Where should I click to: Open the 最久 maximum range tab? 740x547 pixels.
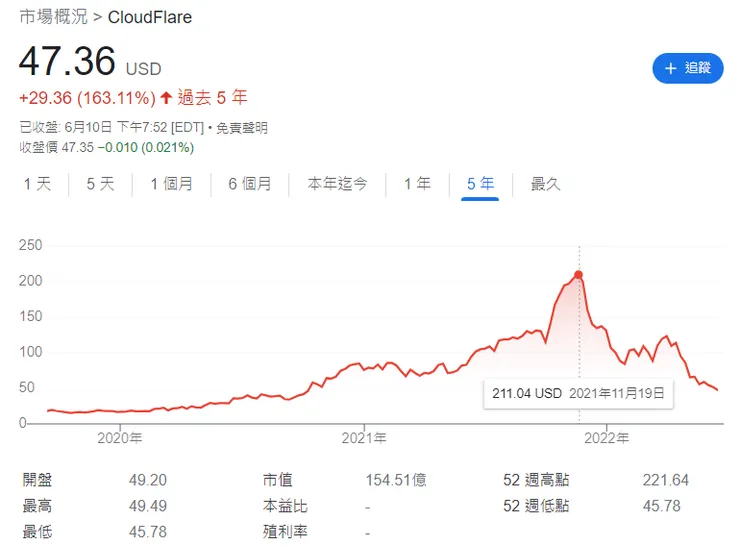coord(546,184)
